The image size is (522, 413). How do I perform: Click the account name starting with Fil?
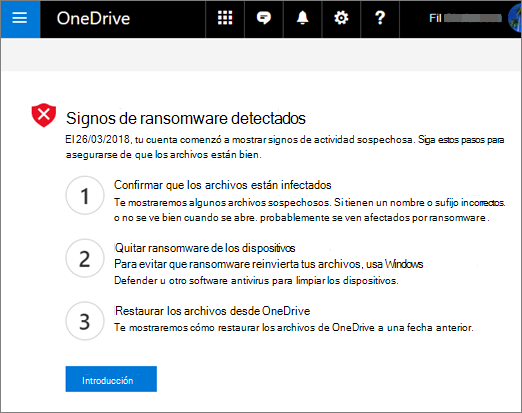(x=465, y=18)
